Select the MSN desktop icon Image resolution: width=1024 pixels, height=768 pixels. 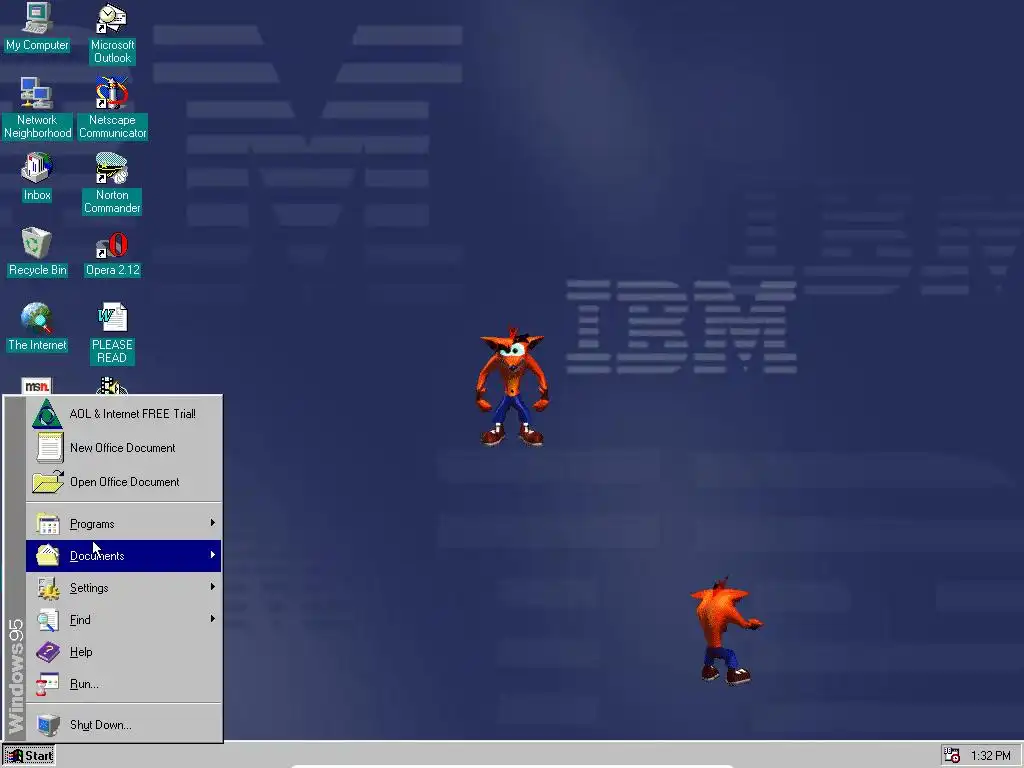click(37, 385)
